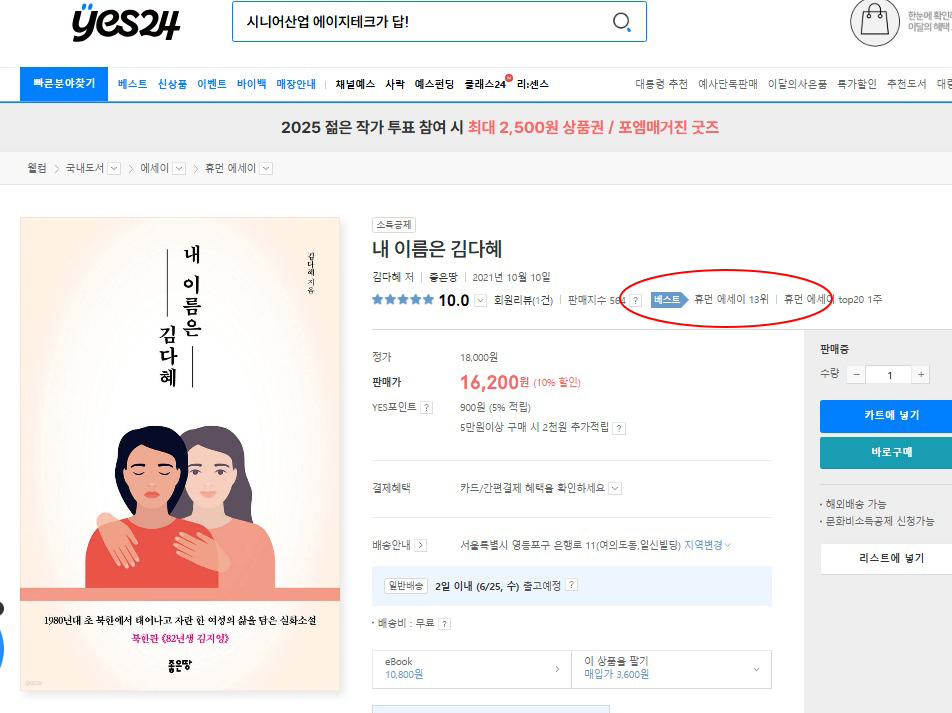
Task: Expand the 에세이 breadcrumb dropdown
Action: point(179,169)
